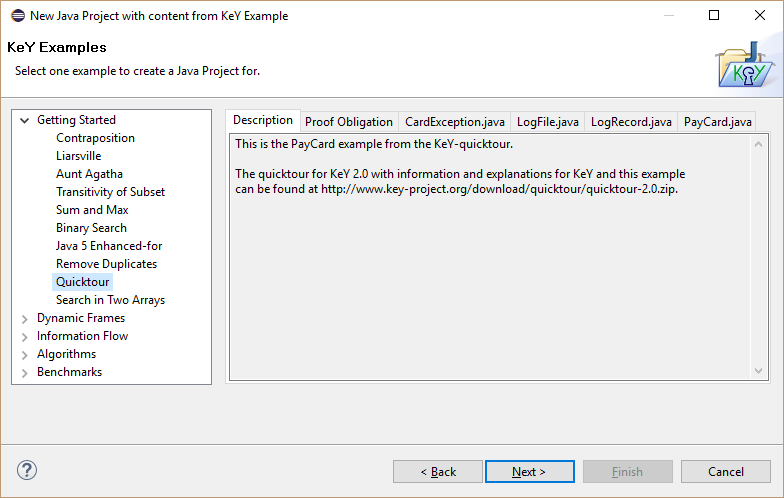Choose Search in Two Arrays example
This screenshot has height=498, width=784.
point(110,300)
